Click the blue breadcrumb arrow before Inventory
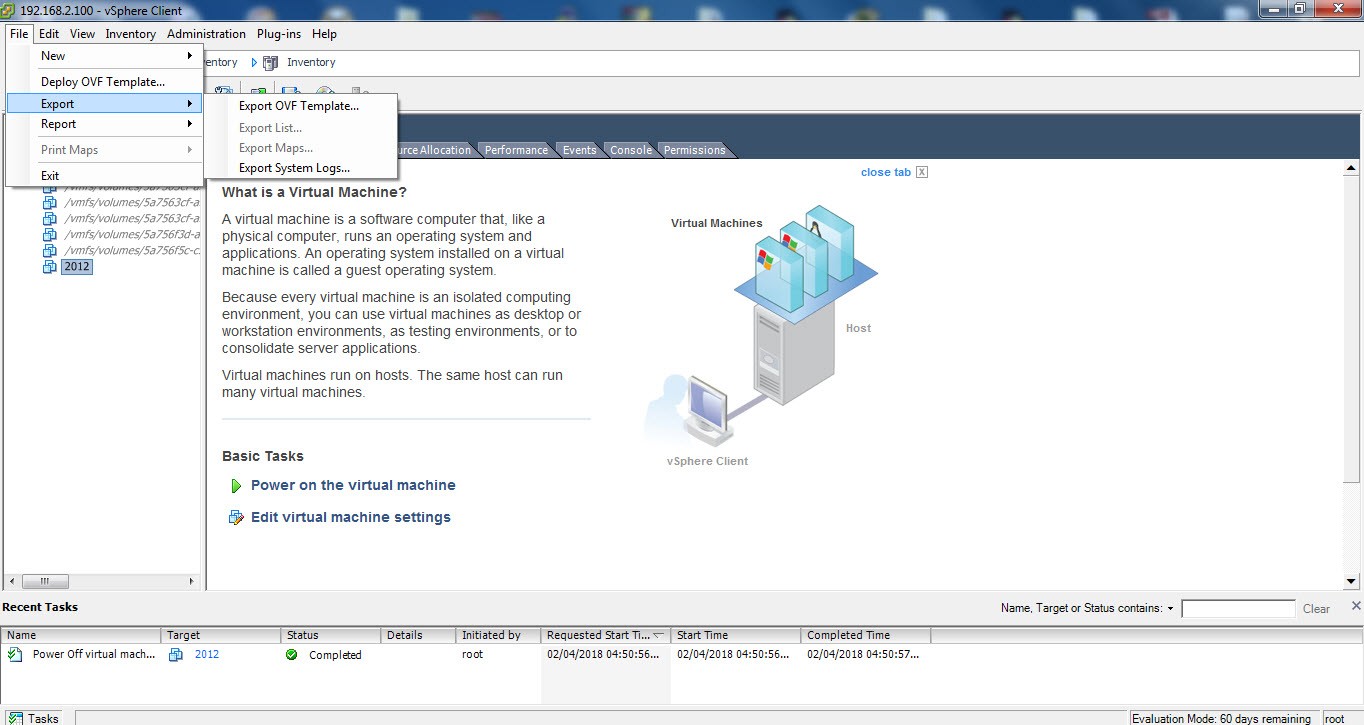 (x=254, y=62)
